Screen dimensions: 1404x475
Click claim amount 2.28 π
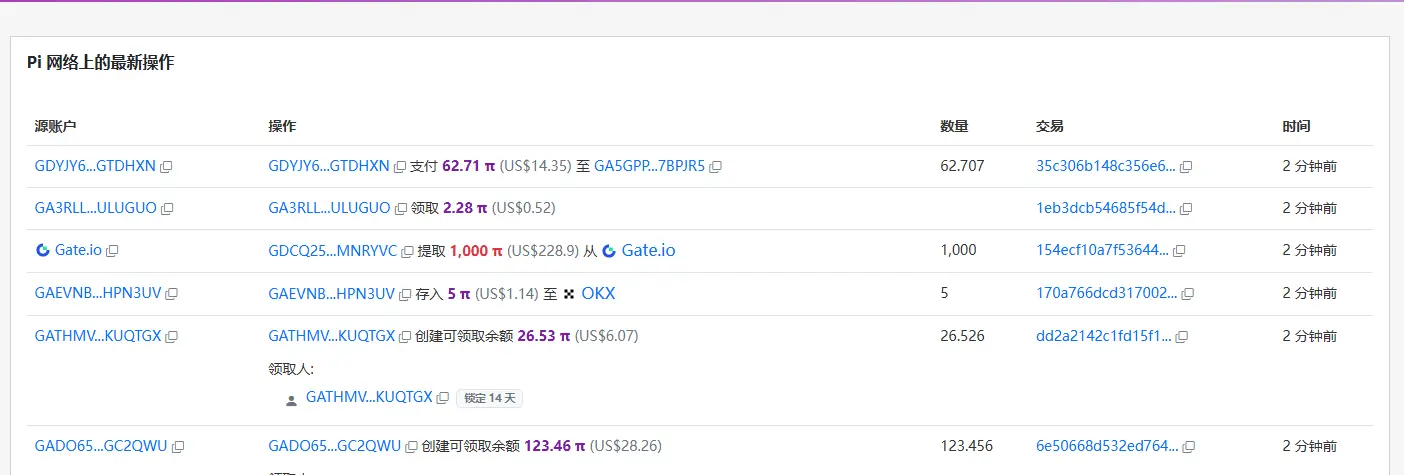pyautogui.click(x=465, y=208)
